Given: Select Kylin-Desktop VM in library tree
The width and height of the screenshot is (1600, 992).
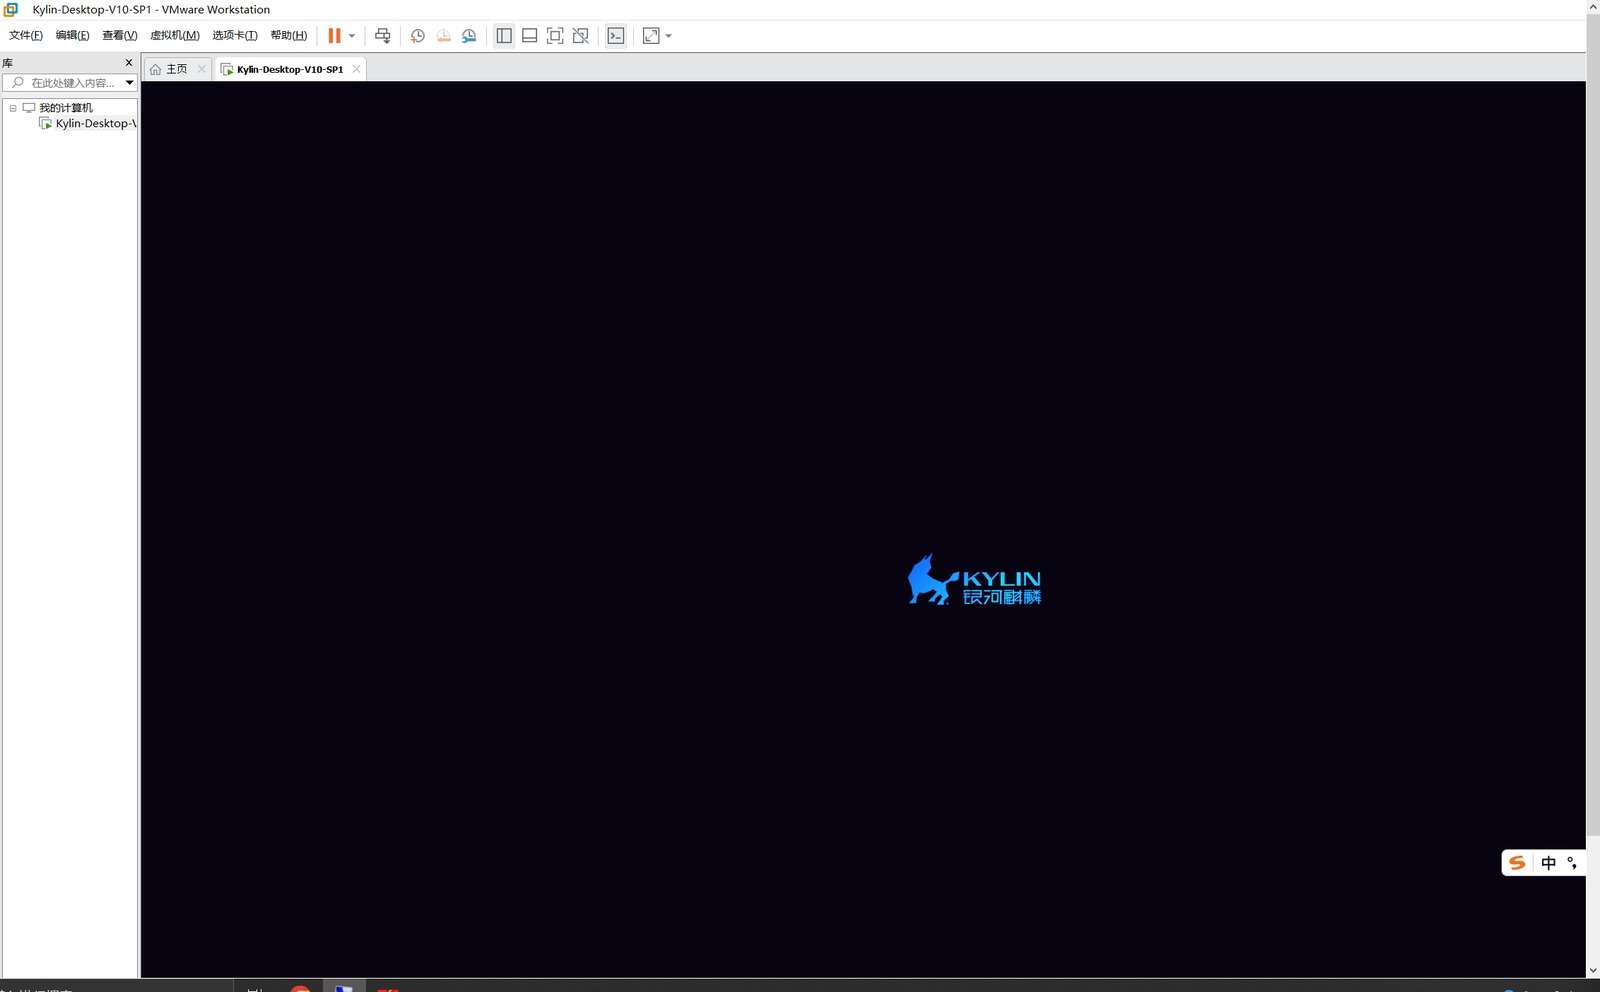Looking at the screenshot, I should pos(95,124).
